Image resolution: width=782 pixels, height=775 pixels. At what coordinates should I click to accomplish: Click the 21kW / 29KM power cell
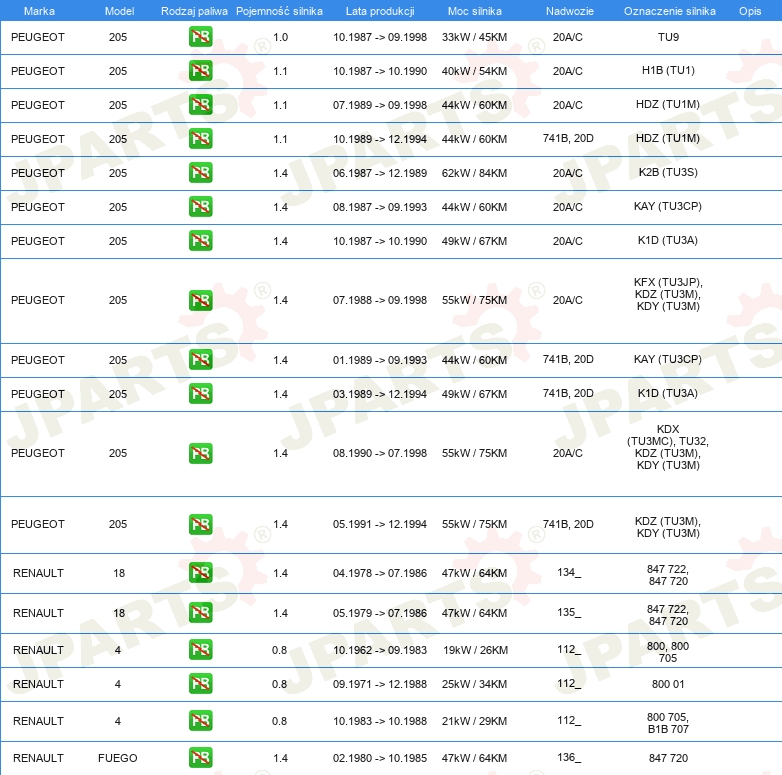point(474,721)
